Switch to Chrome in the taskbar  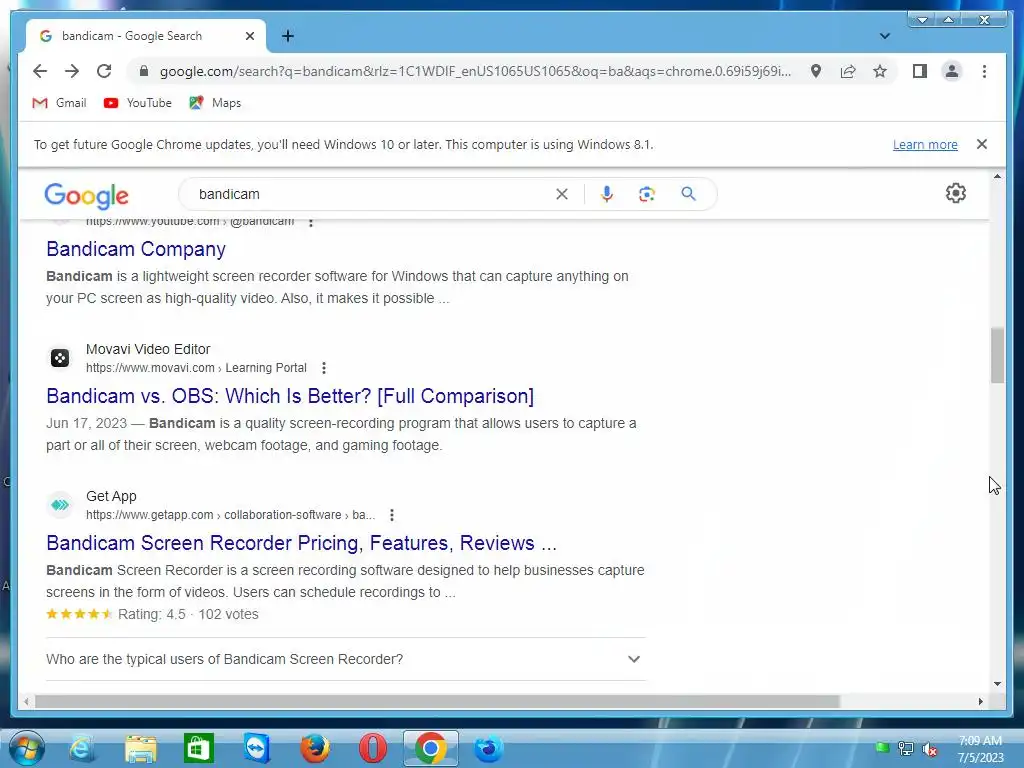pyautogui.click(x=431, y=748)
